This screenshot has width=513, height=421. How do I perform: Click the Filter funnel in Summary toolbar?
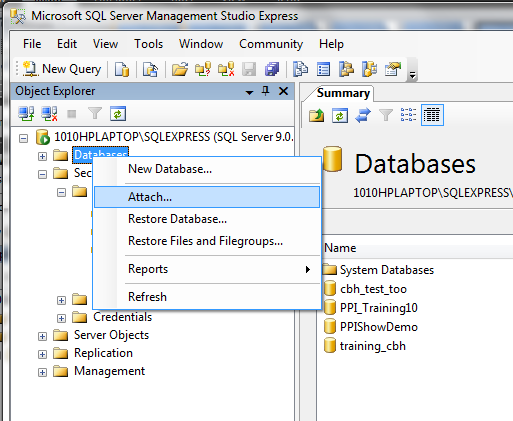point(386,115)
